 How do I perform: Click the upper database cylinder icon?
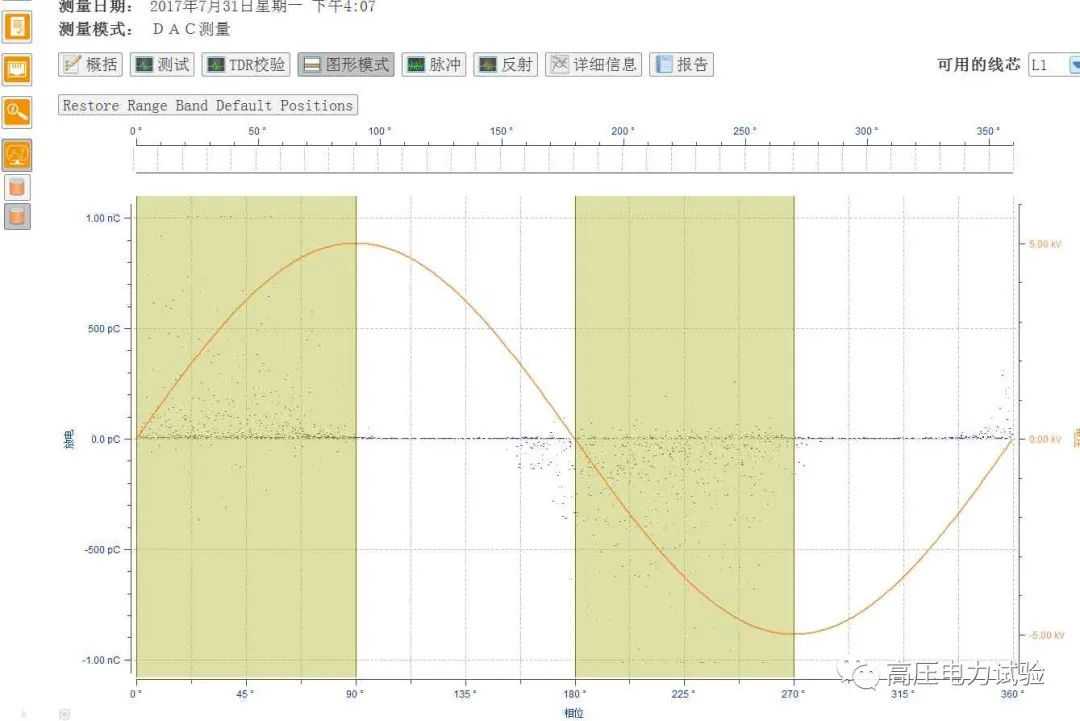click(17, 187)
